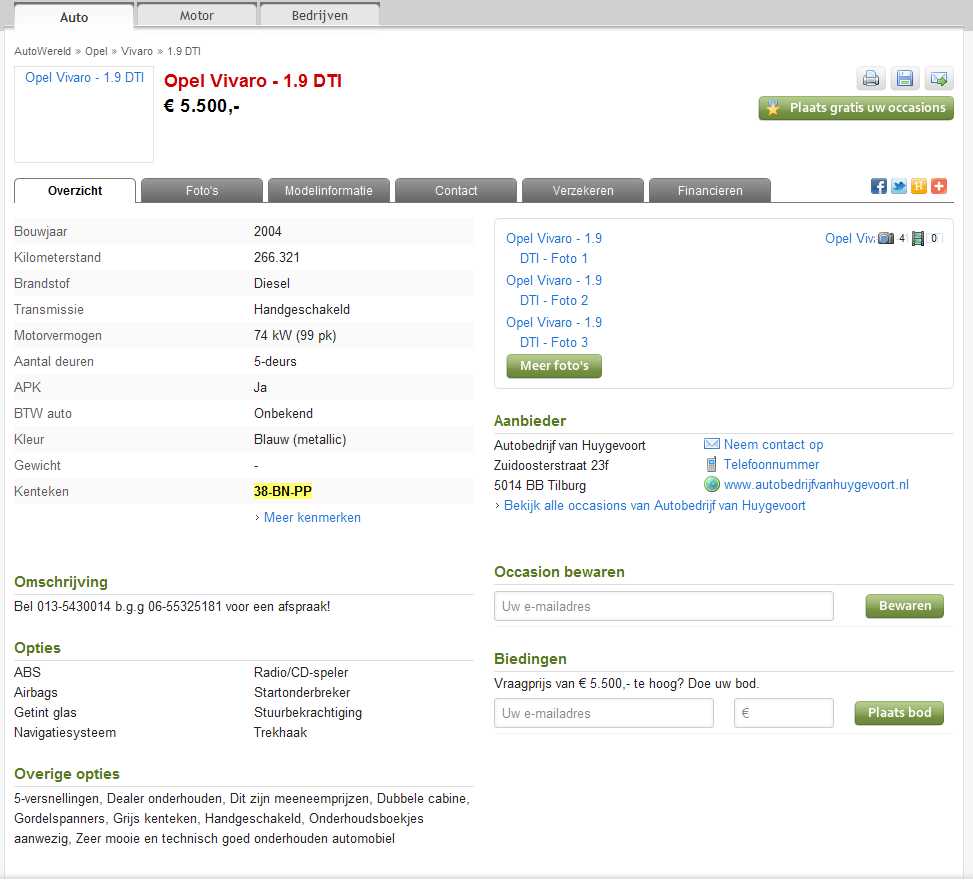Click the Radio/CD-speler option
973x886 pixels.
pos(301,673)
